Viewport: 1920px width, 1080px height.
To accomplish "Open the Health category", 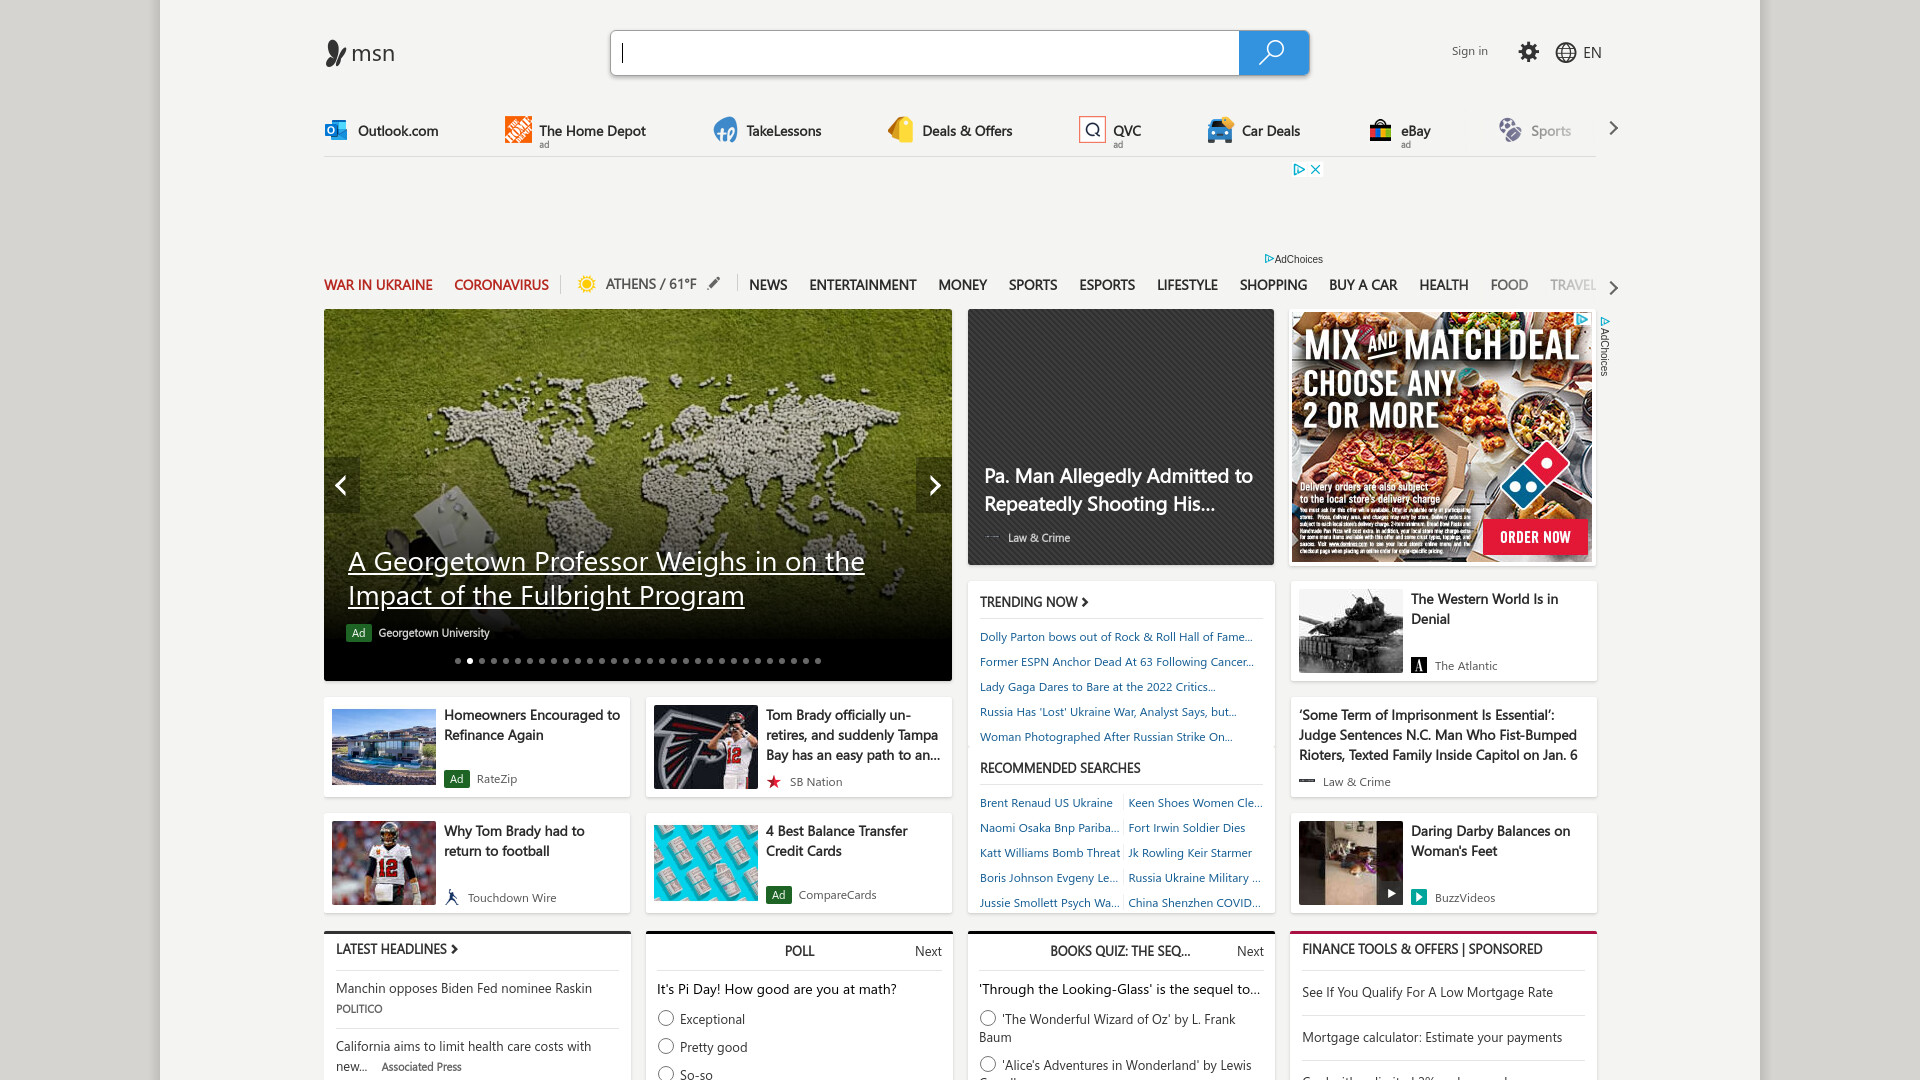I will (x=1443, y=285).
